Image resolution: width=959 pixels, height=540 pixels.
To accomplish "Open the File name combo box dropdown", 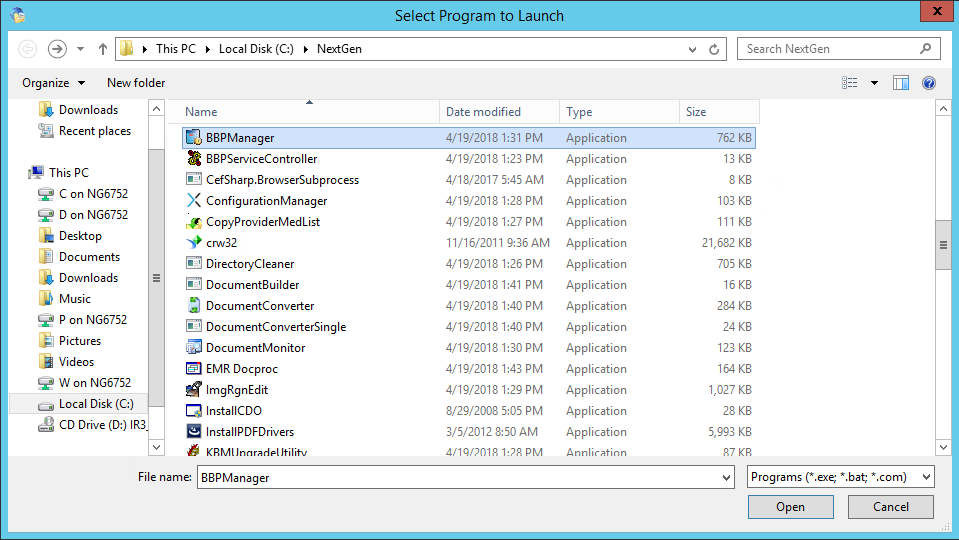I will tap(726, 477).
